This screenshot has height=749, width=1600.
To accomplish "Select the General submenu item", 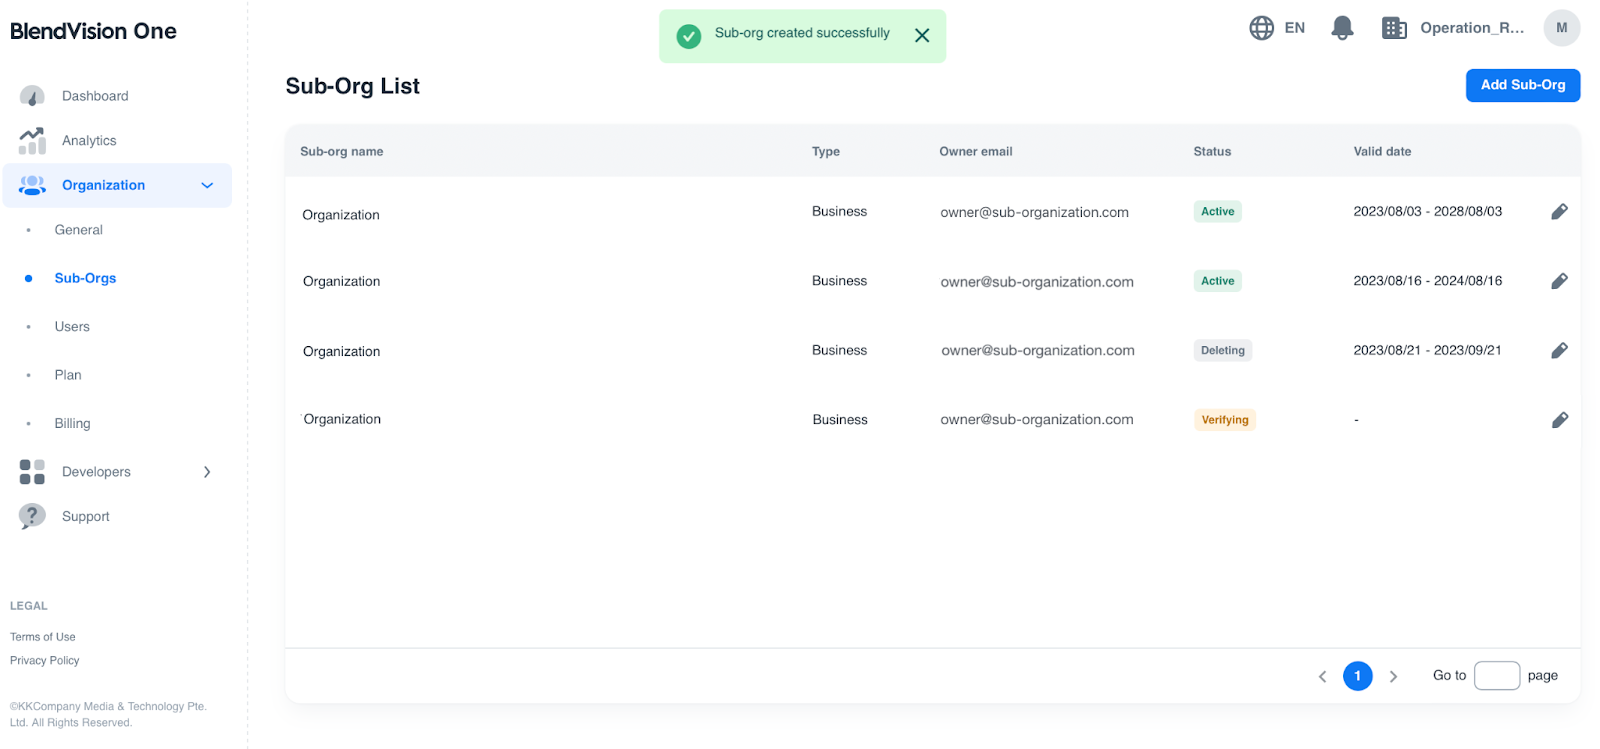I will pyautogui.click(x=79, y=230).
